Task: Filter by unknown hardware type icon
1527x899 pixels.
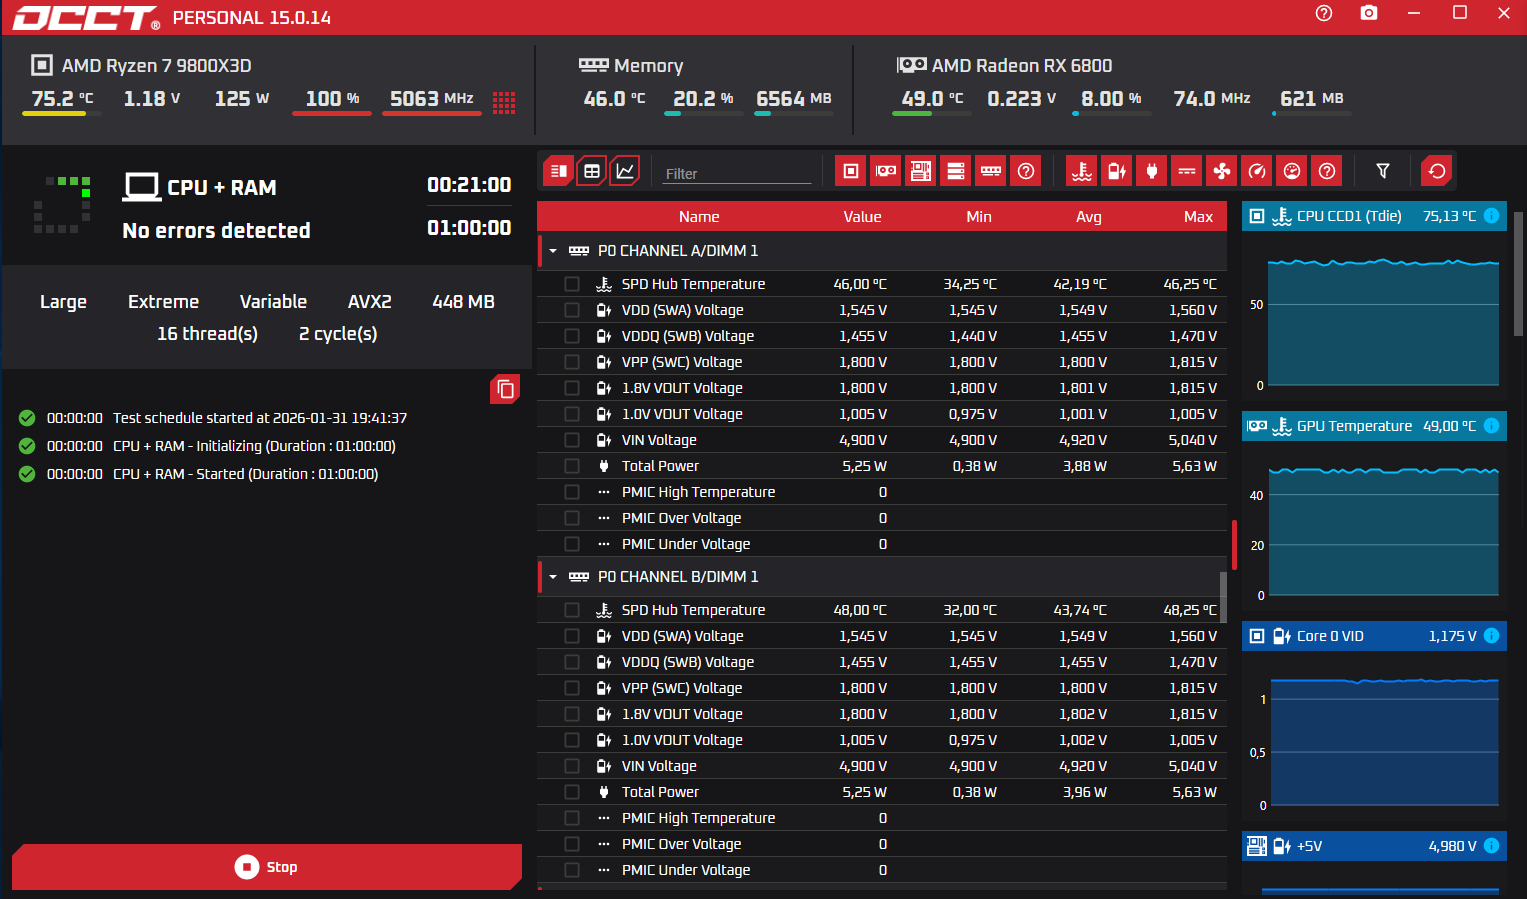Action: coord(1026,171)
